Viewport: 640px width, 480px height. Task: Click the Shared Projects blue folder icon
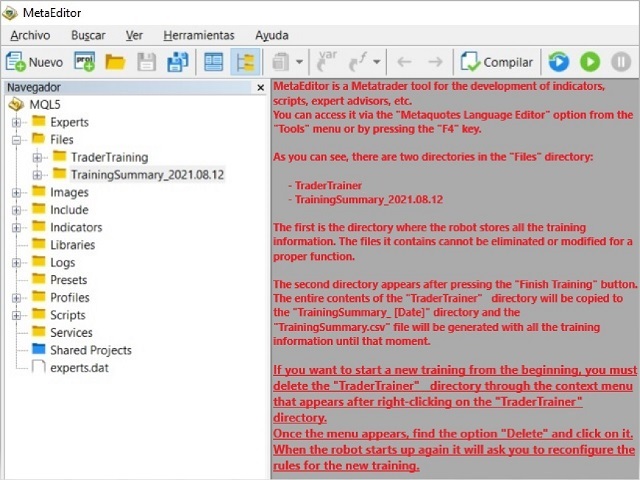[39, 349]
